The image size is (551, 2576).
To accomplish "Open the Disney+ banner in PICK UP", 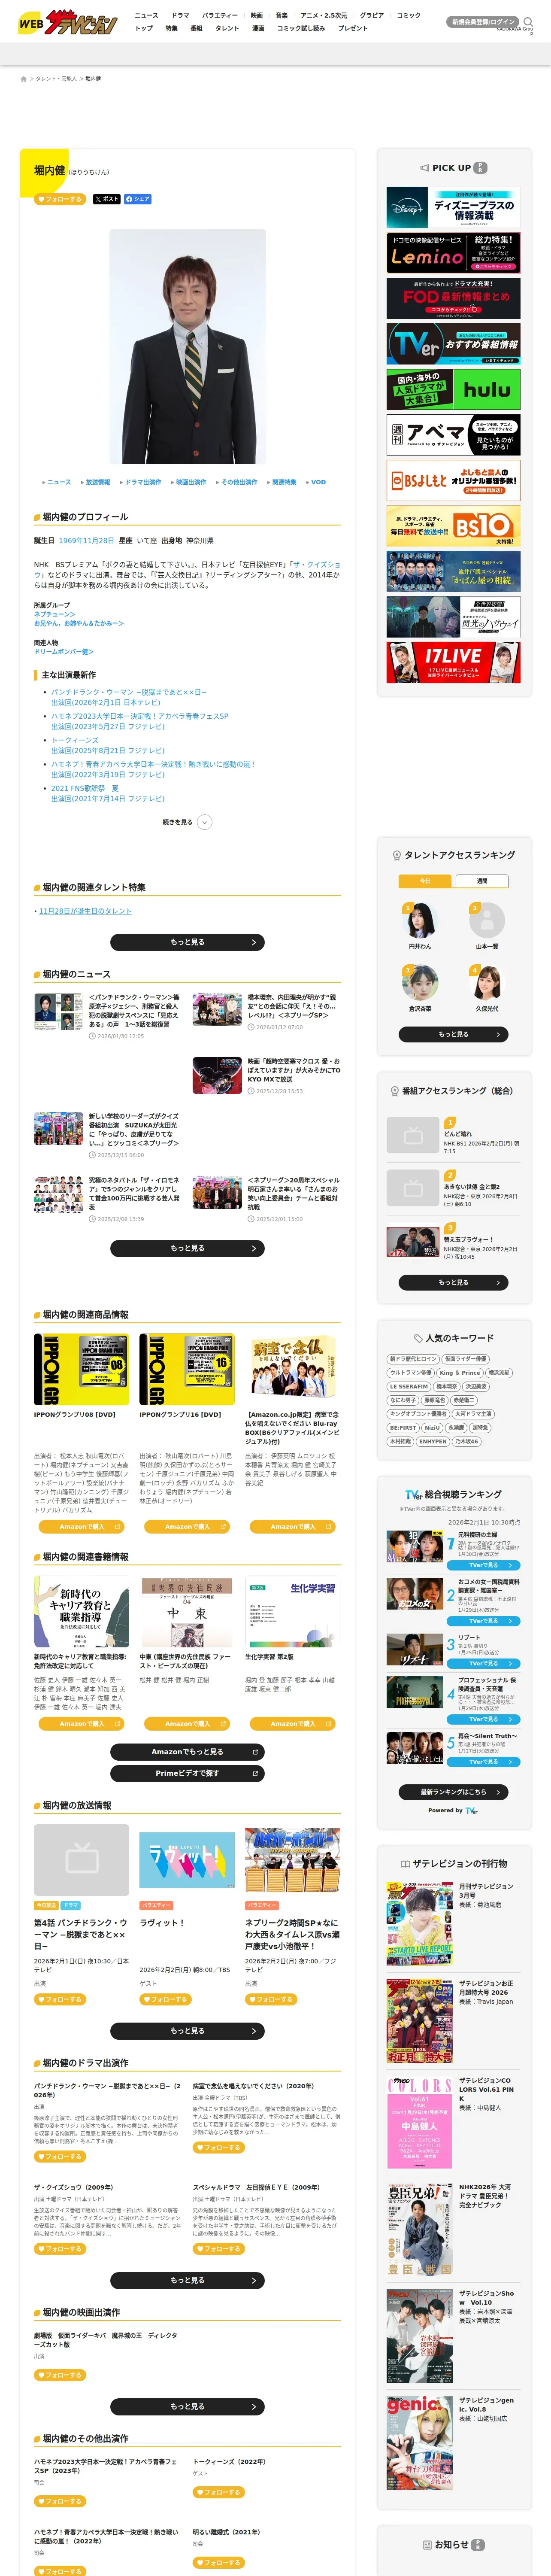I will pos(453,208).
